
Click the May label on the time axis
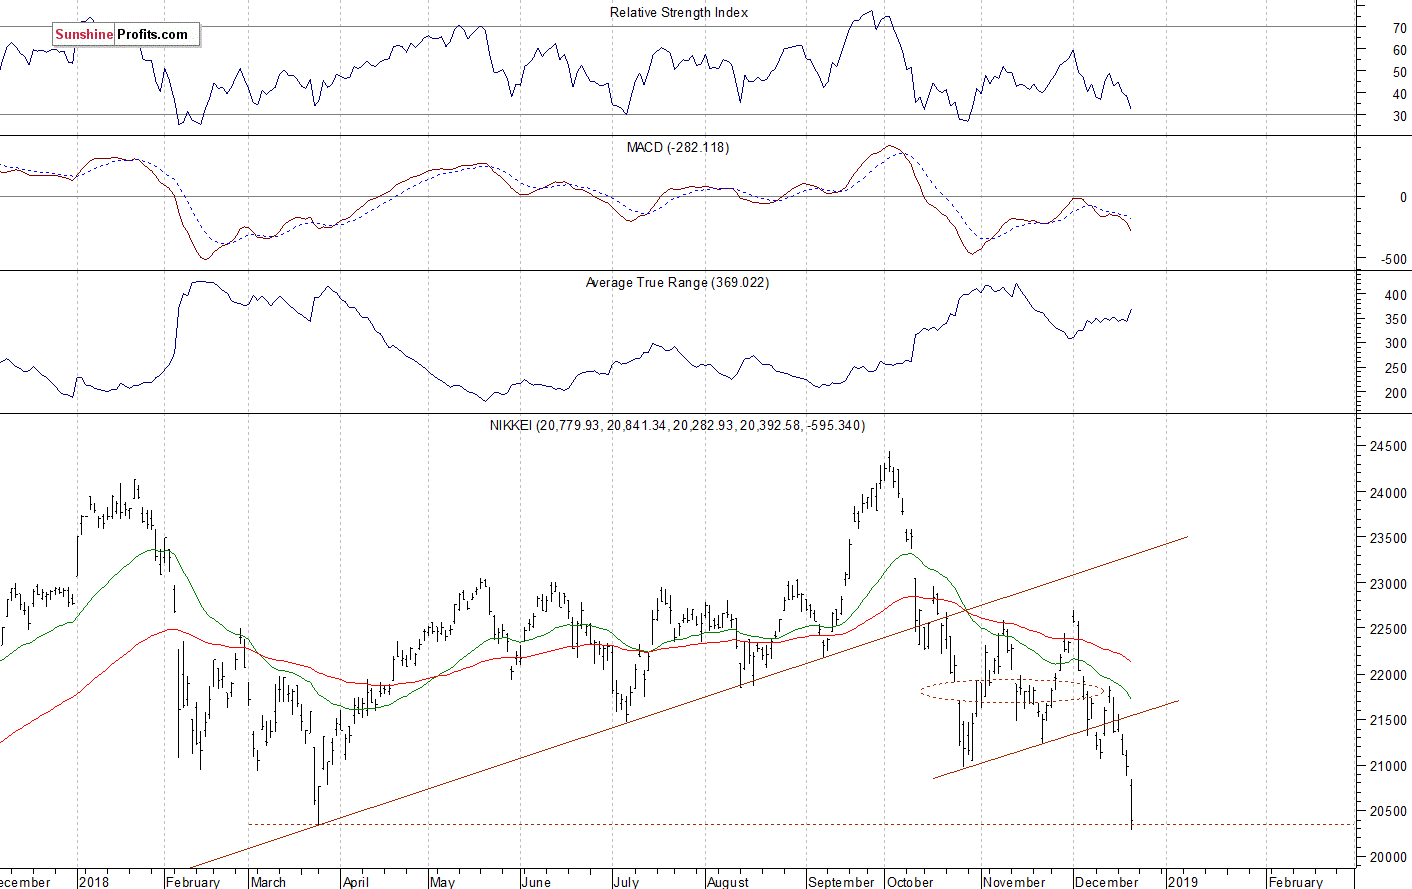[442, 882]
